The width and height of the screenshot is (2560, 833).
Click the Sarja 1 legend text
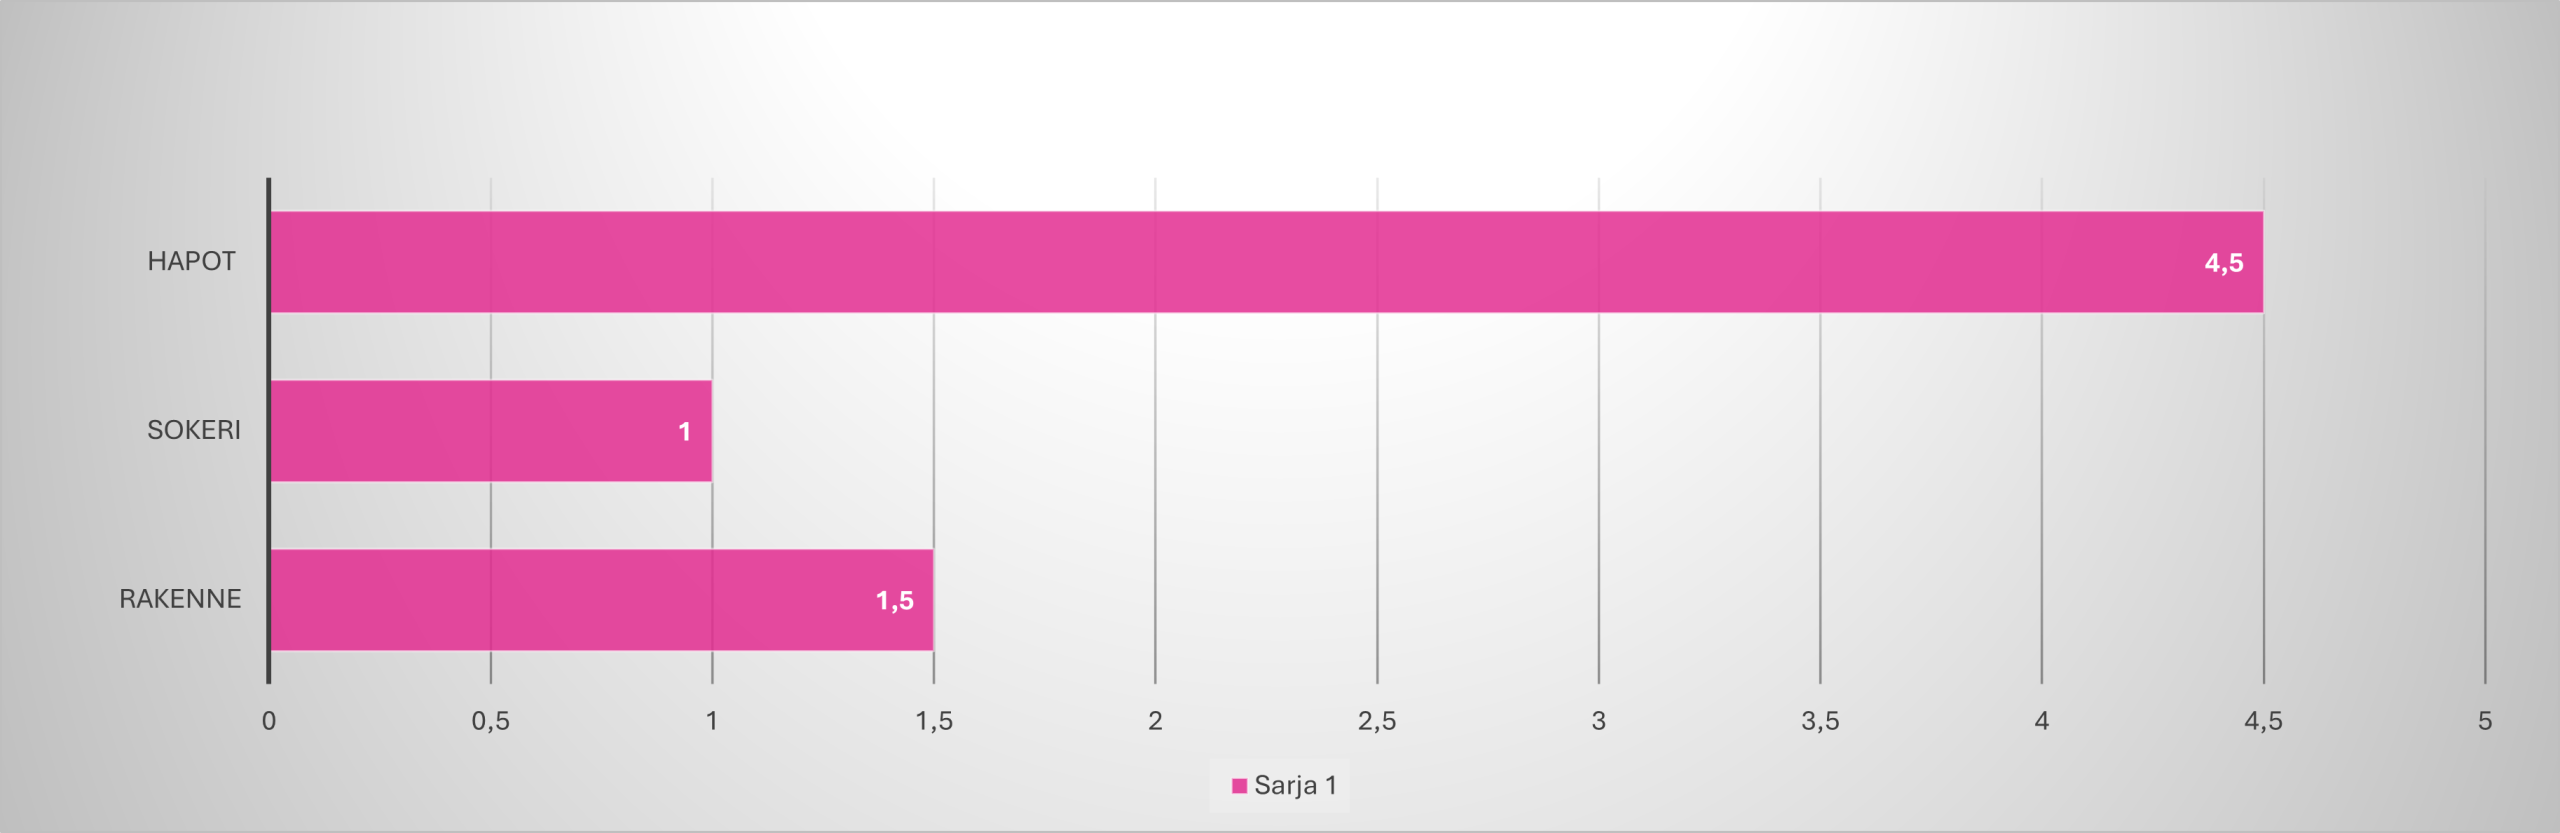[1295, 786]
